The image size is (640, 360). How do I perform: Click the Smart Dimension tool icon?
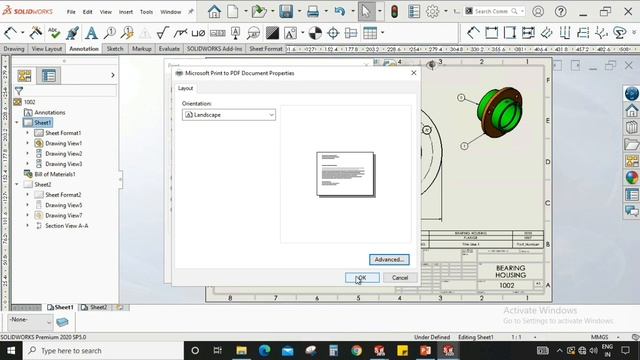[11, 33]
